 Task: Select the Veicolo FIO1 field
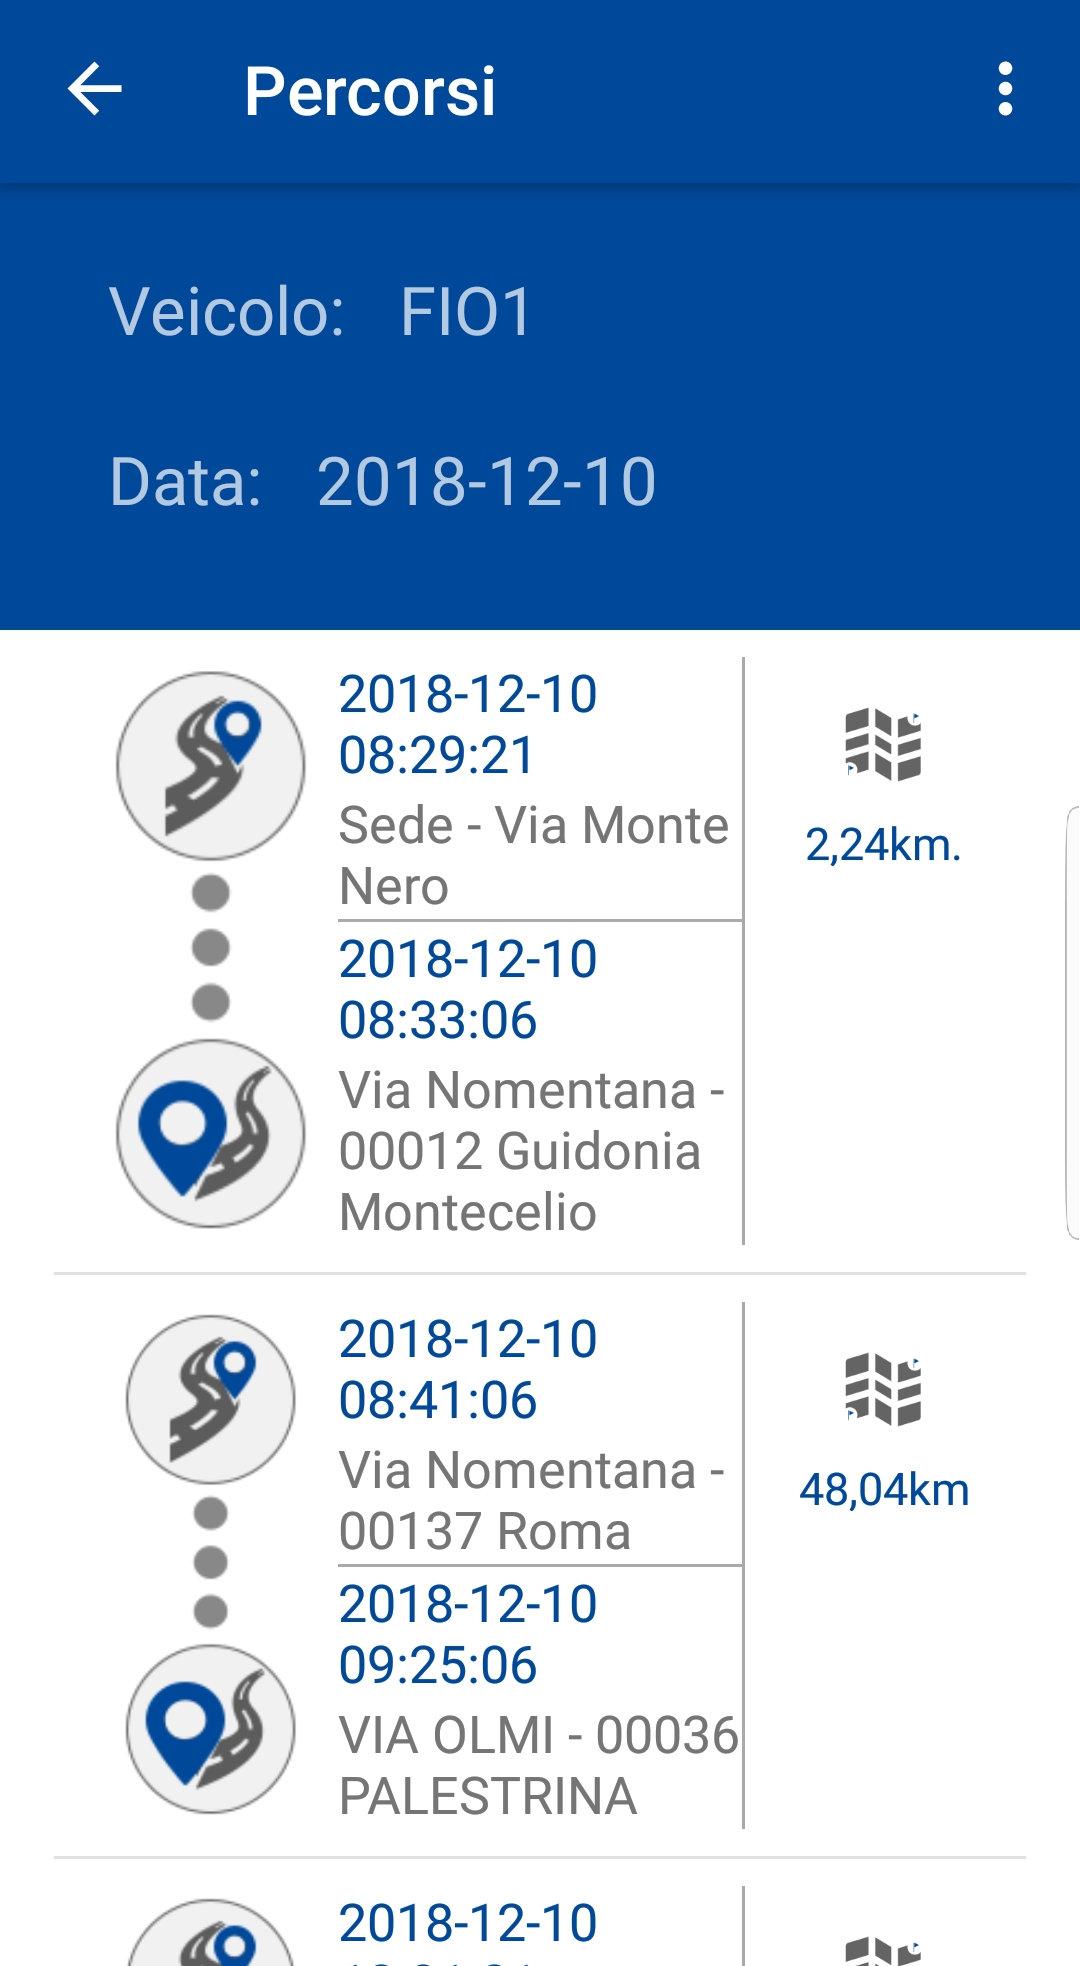pos(321,311)
